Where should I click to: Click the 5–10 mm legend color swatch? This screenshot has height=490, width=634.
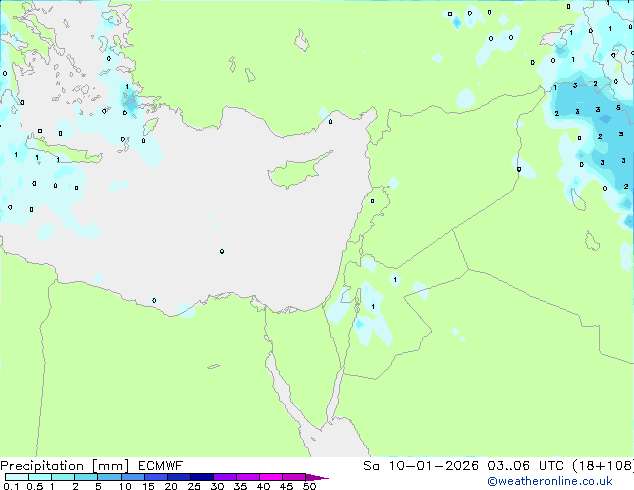(x=109, y=477)
